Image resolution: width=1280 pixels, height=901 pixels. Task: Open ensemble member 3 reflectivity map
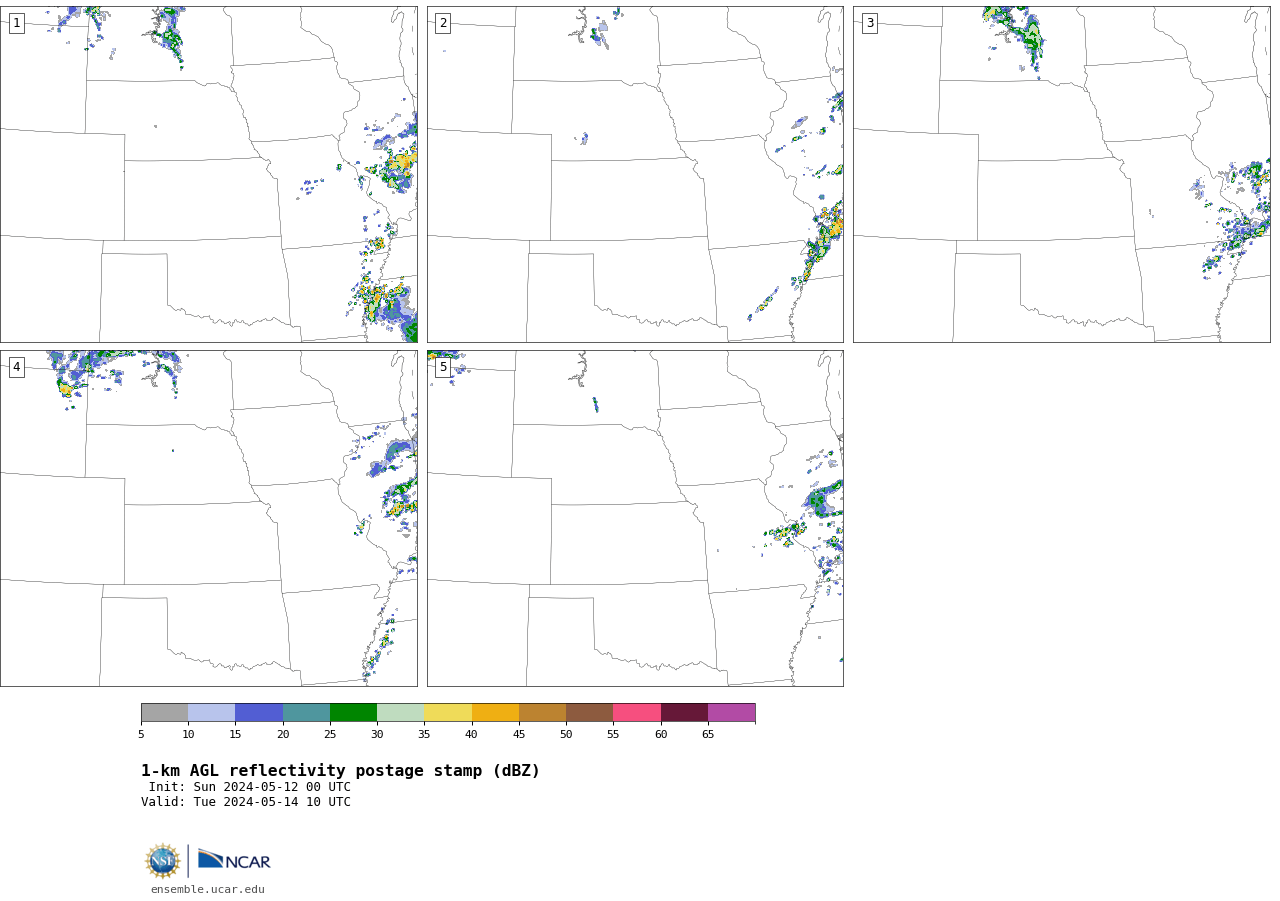pos(1061,174)
